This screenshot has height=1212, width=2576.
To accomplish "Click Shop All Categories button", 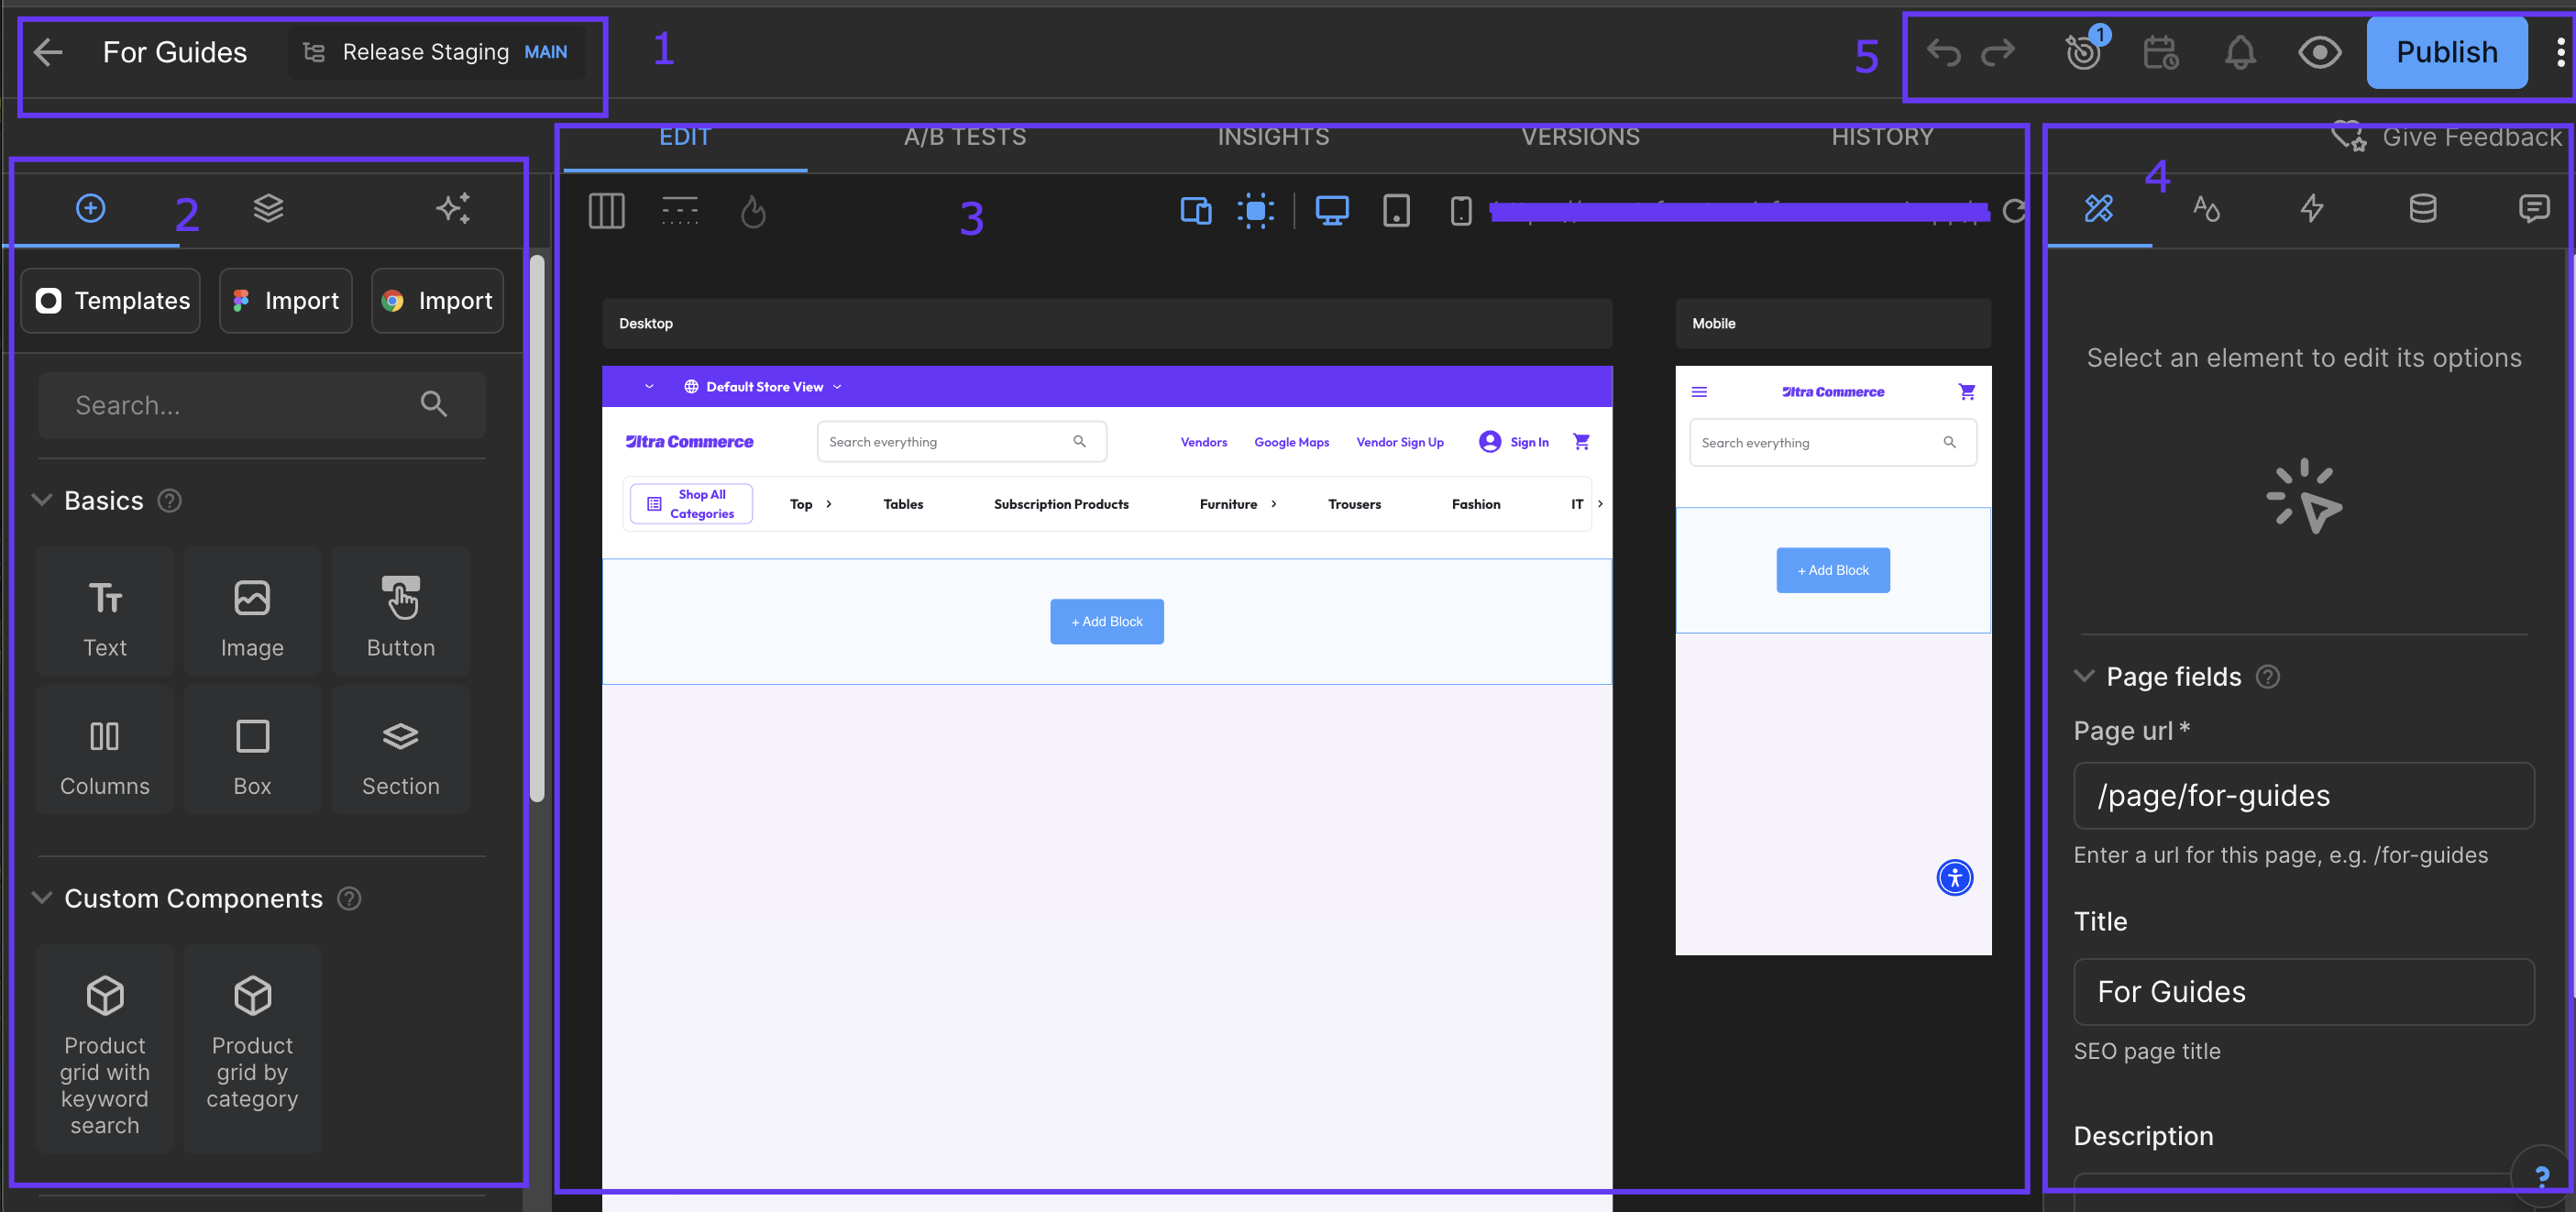I will [x=691, y=504].
